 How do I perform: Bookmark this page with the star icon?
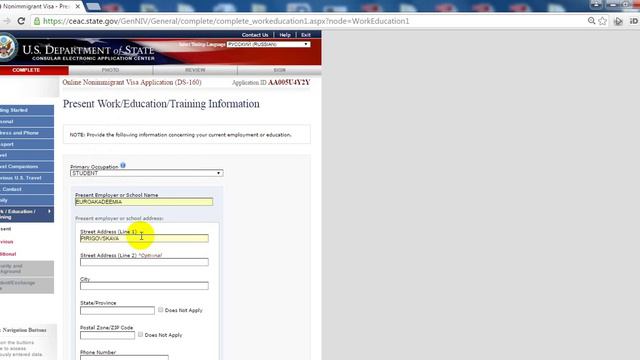pyautogui.click(x=602, y=21)
